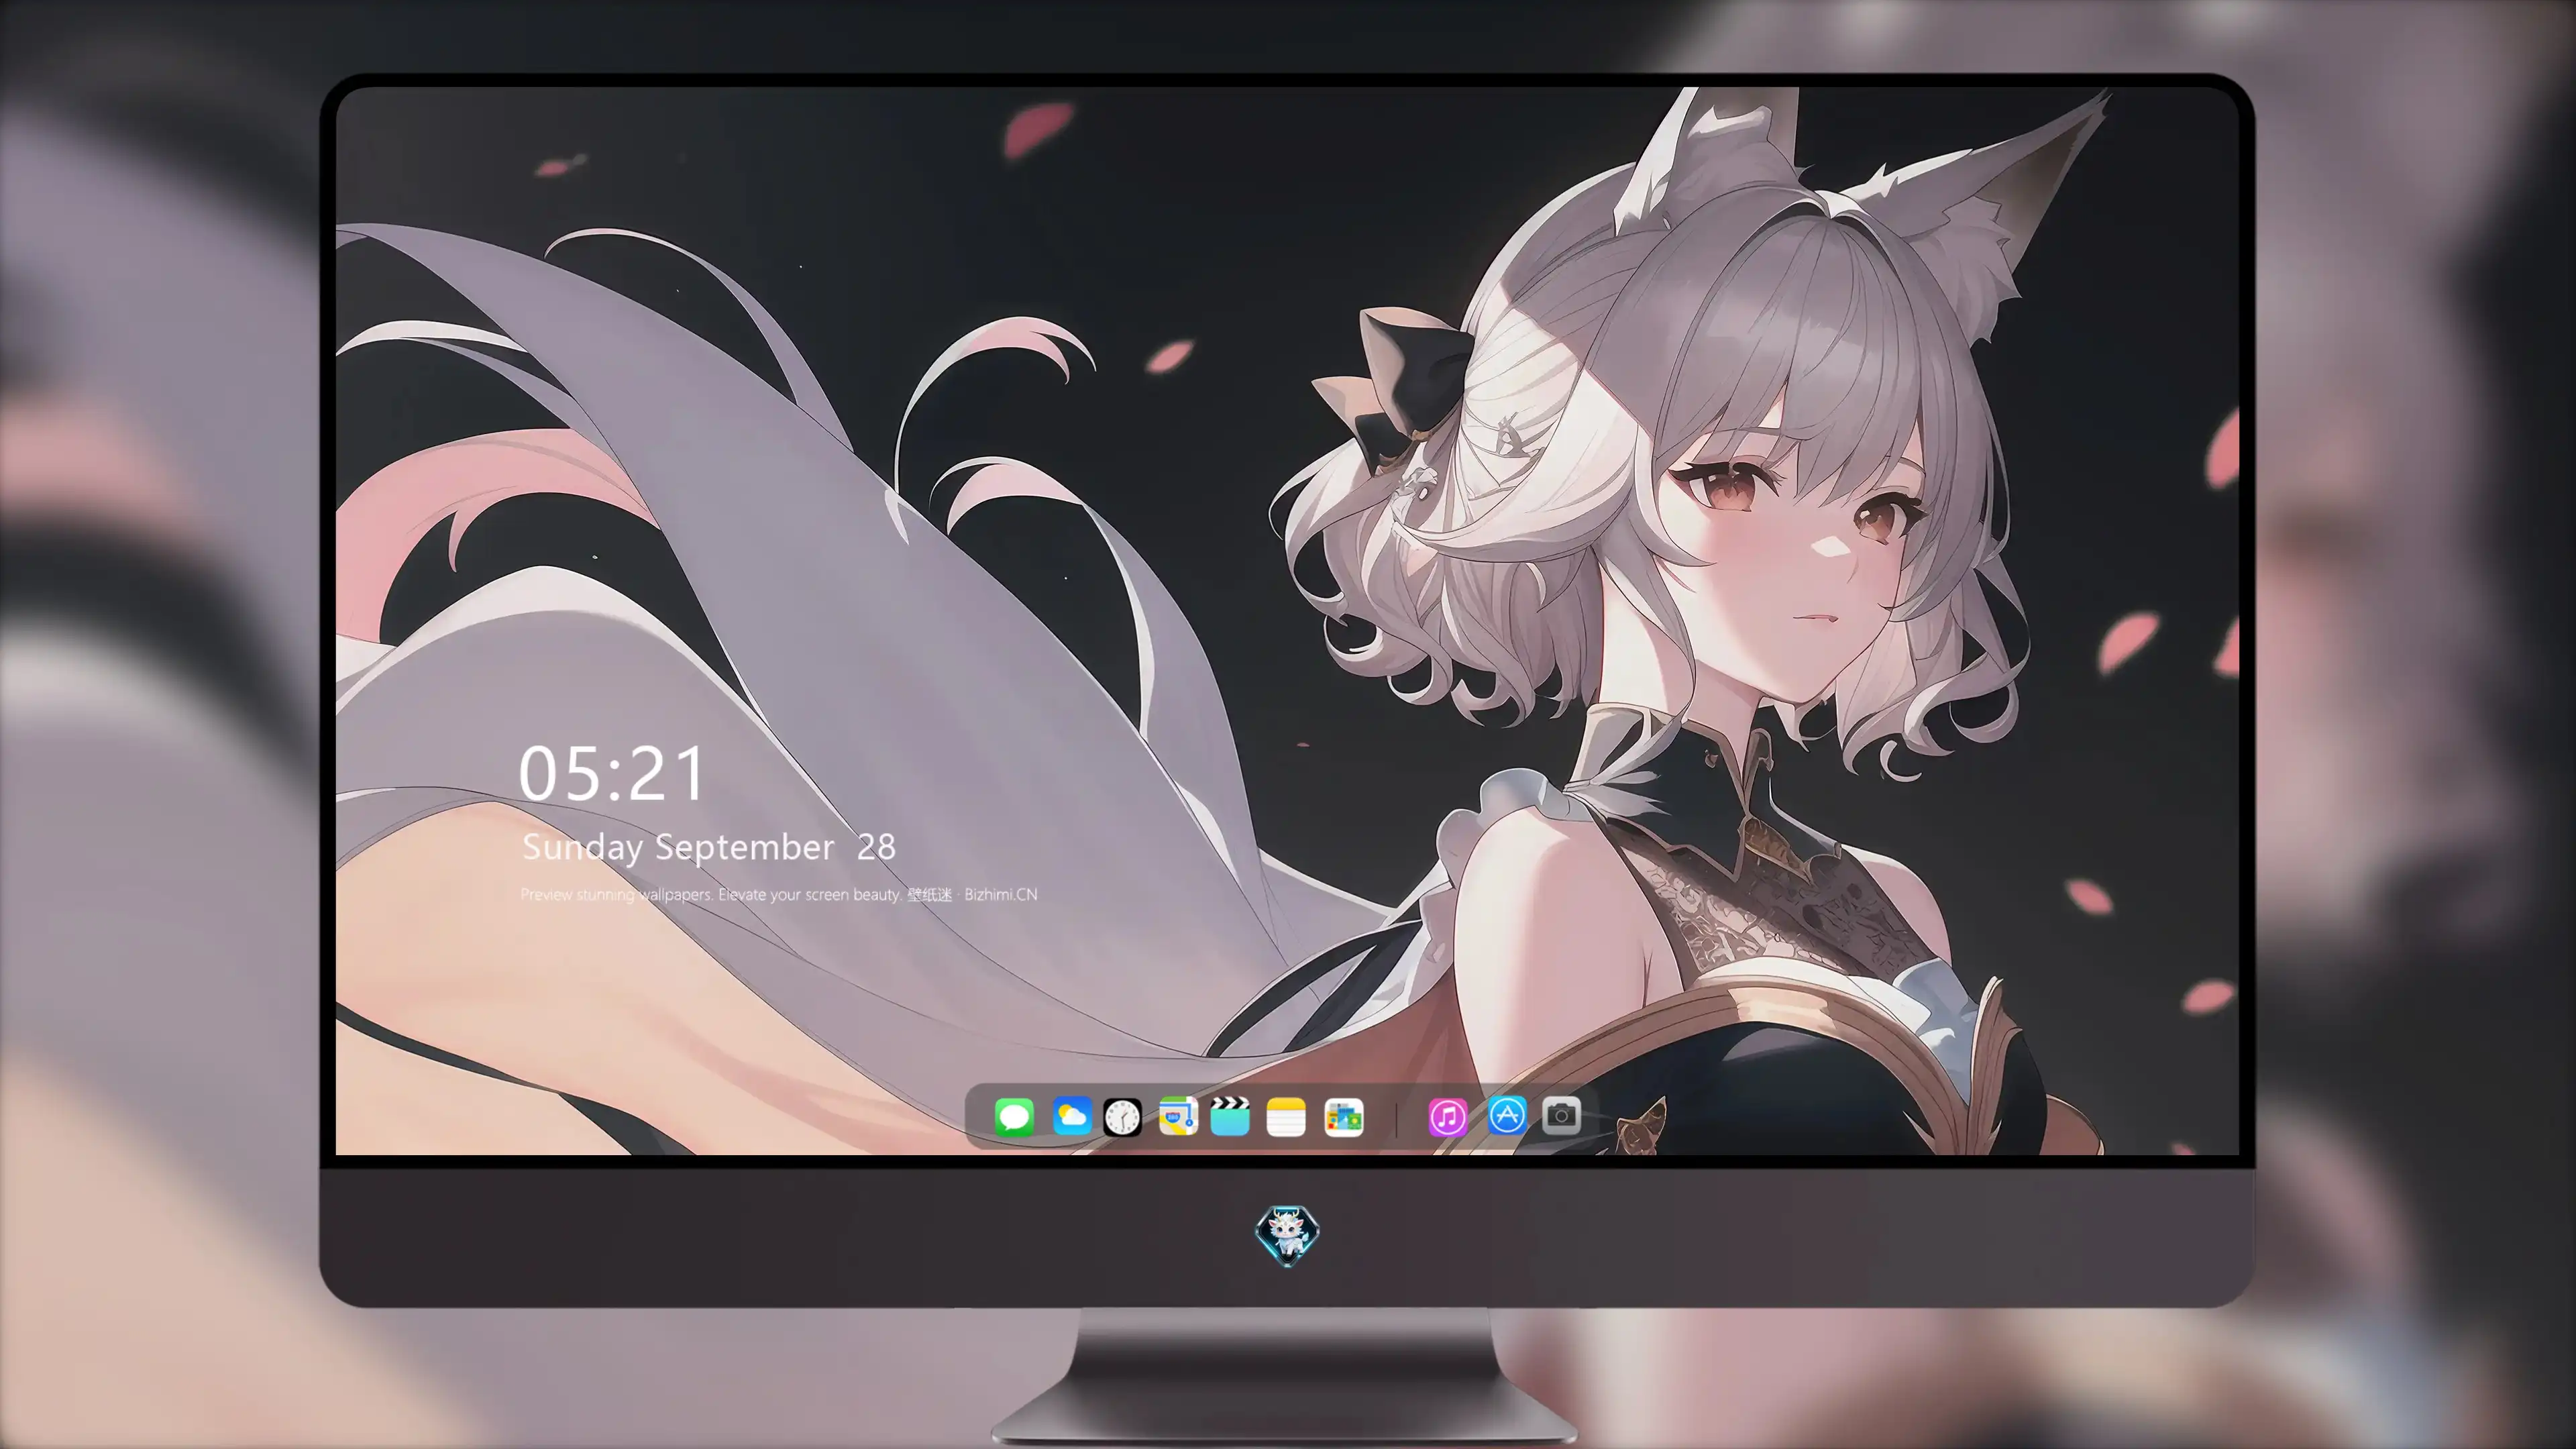Screen dimensions: 2576x1449
Task: Open the blue App Store icon
Action: [x=1507, y=1115]
